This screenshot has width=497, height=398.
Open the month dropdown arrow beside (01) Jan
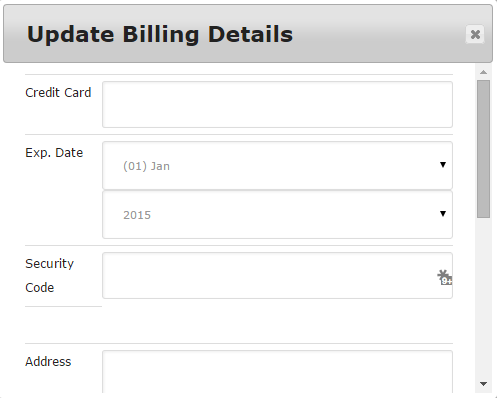click(x=443, y=165)
